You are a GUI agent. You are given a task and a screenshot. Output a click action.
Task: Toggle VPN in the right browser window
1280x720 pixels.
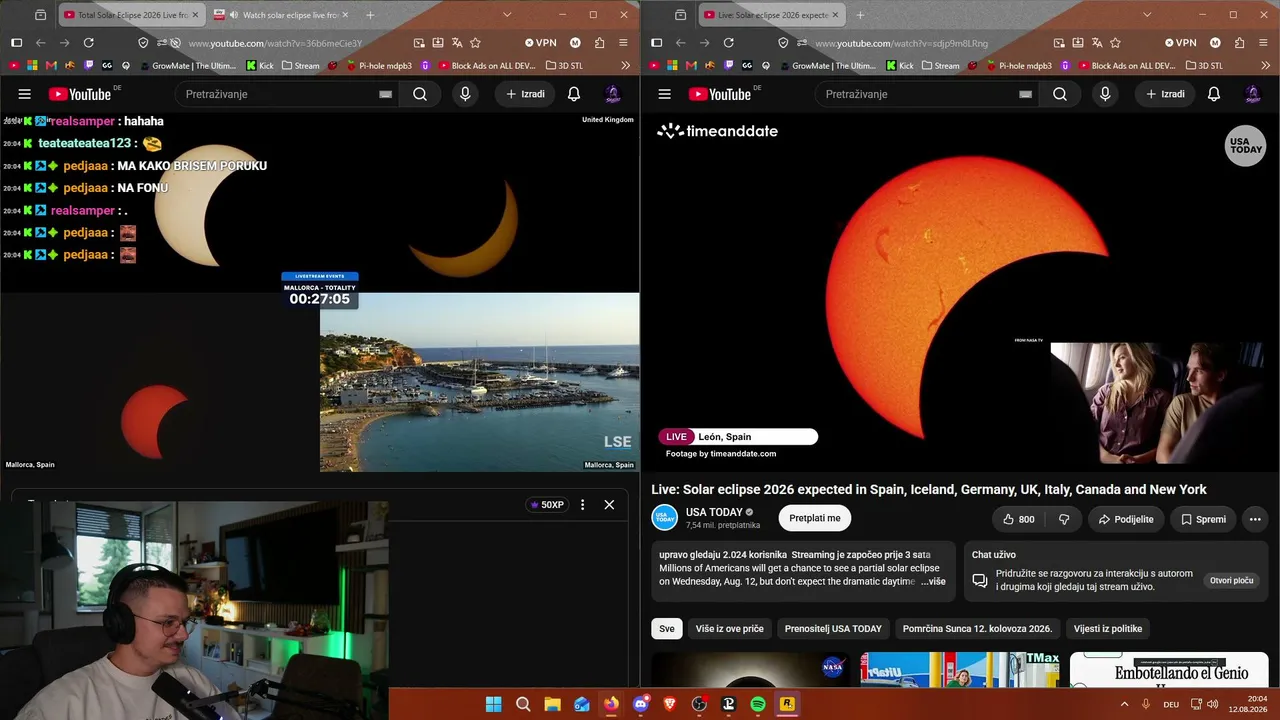click(x=1181, y=43)
